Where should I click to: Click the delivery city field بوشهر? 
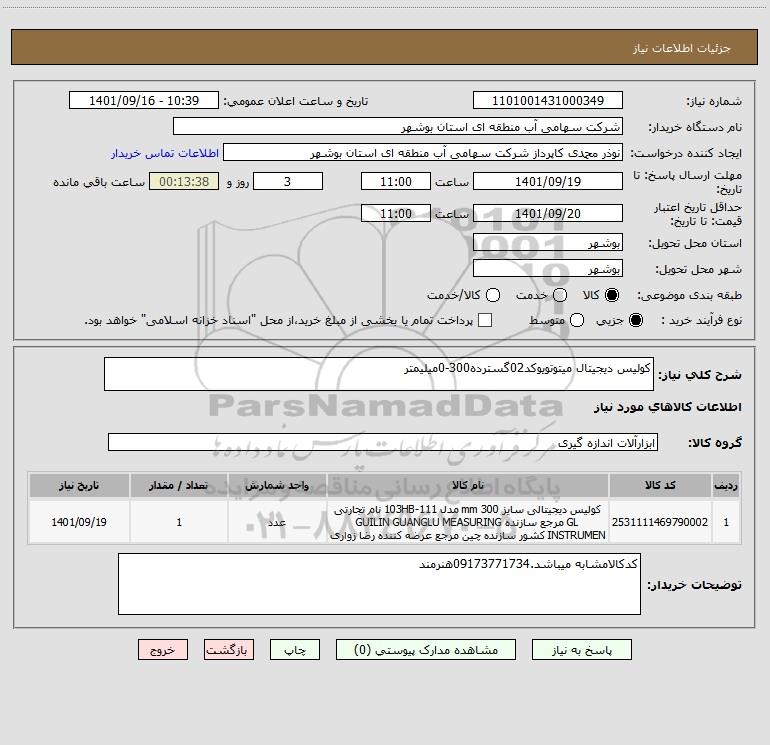click(x=548, y=268)
